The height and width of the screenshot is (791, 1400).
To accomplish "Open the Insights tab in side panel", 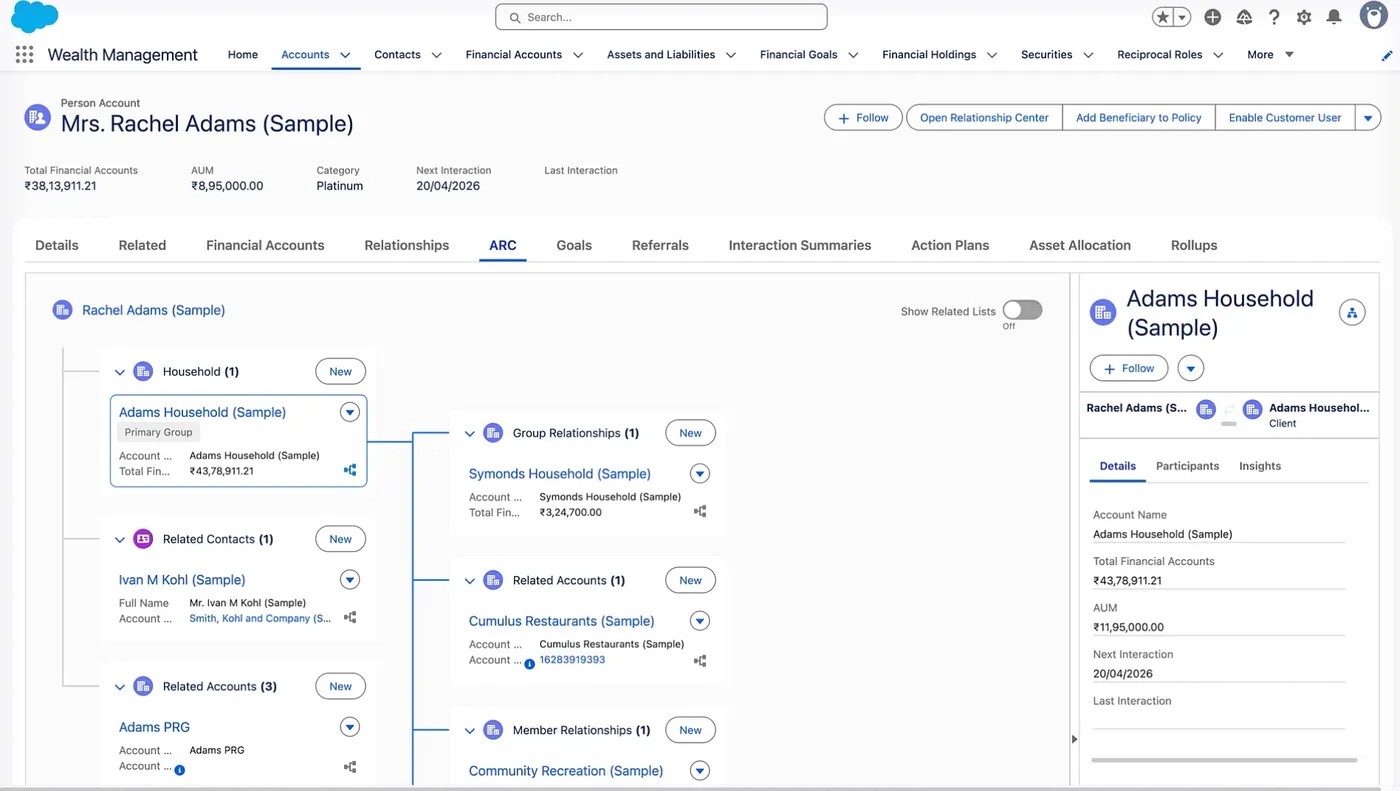I will [1260, 466].
